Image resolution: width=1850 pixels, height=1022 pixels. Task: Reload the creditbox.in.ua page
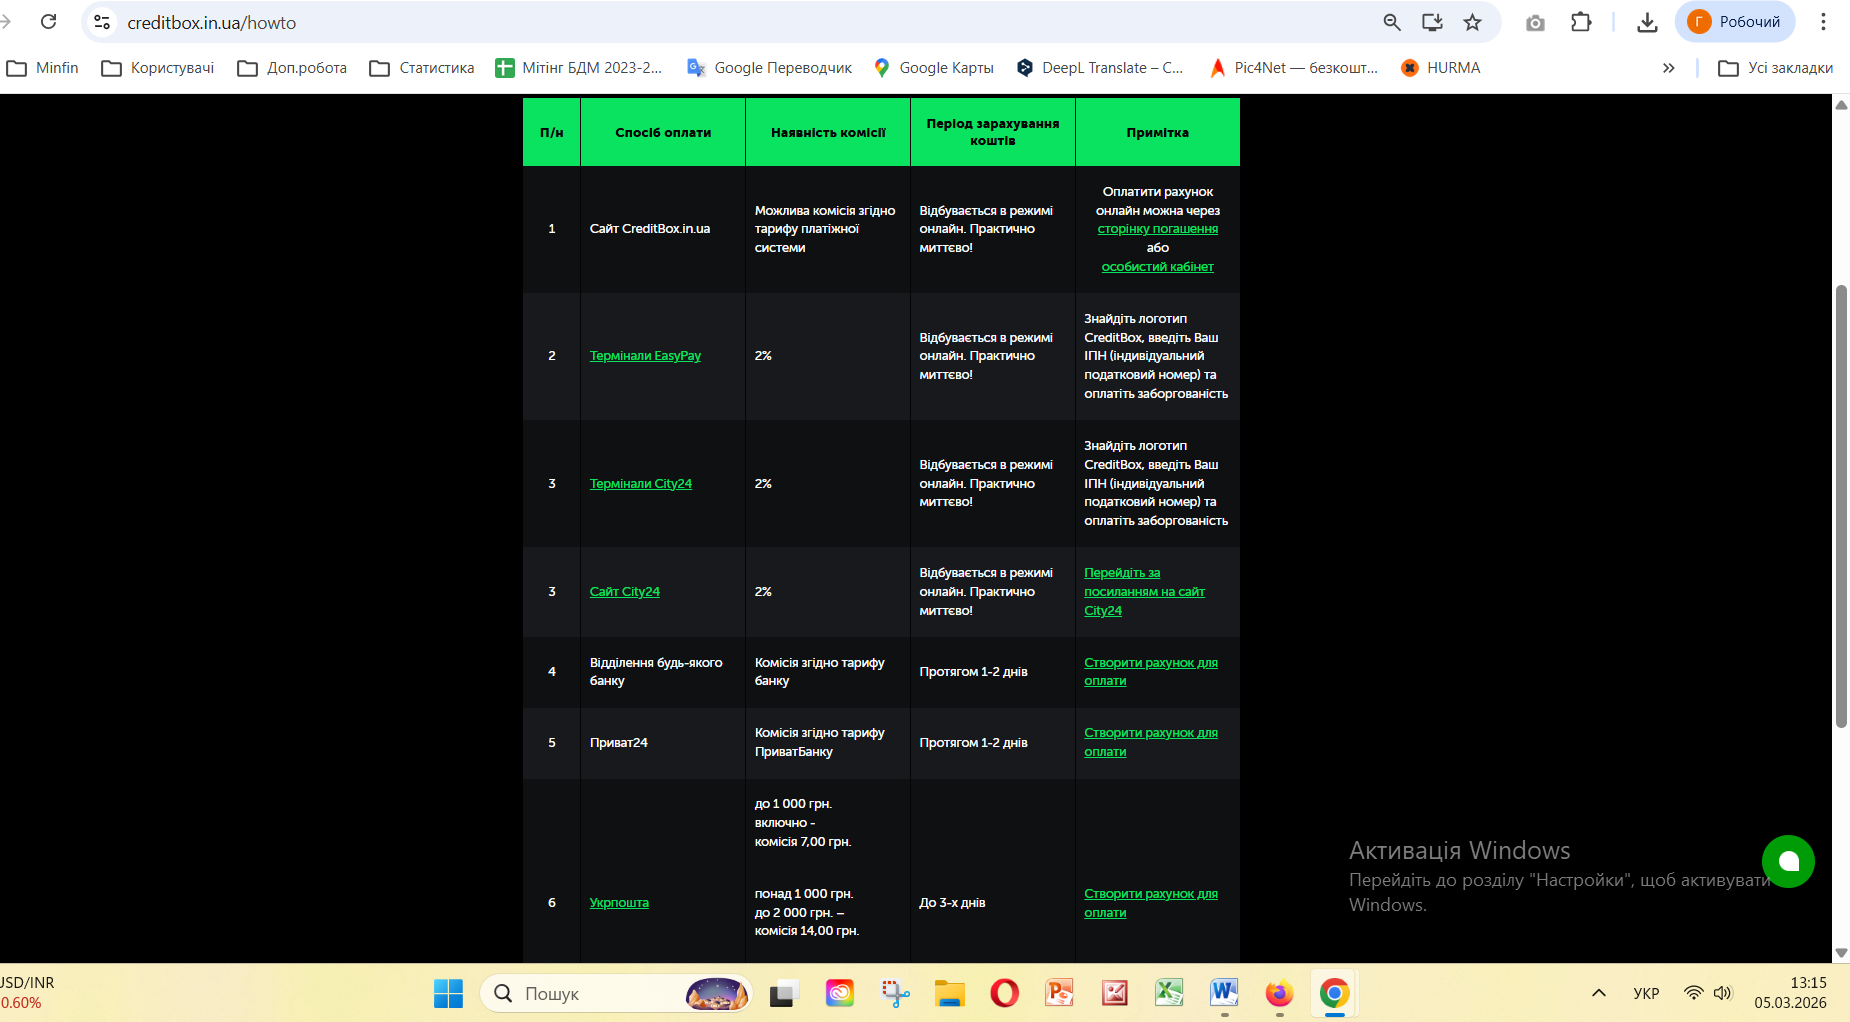point(48,22)
